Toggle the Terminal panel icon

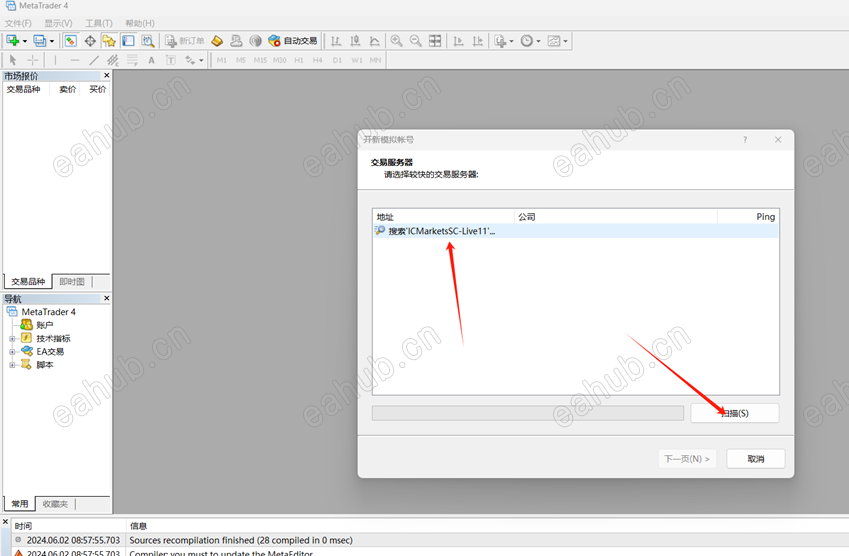[x=128, y=41]
